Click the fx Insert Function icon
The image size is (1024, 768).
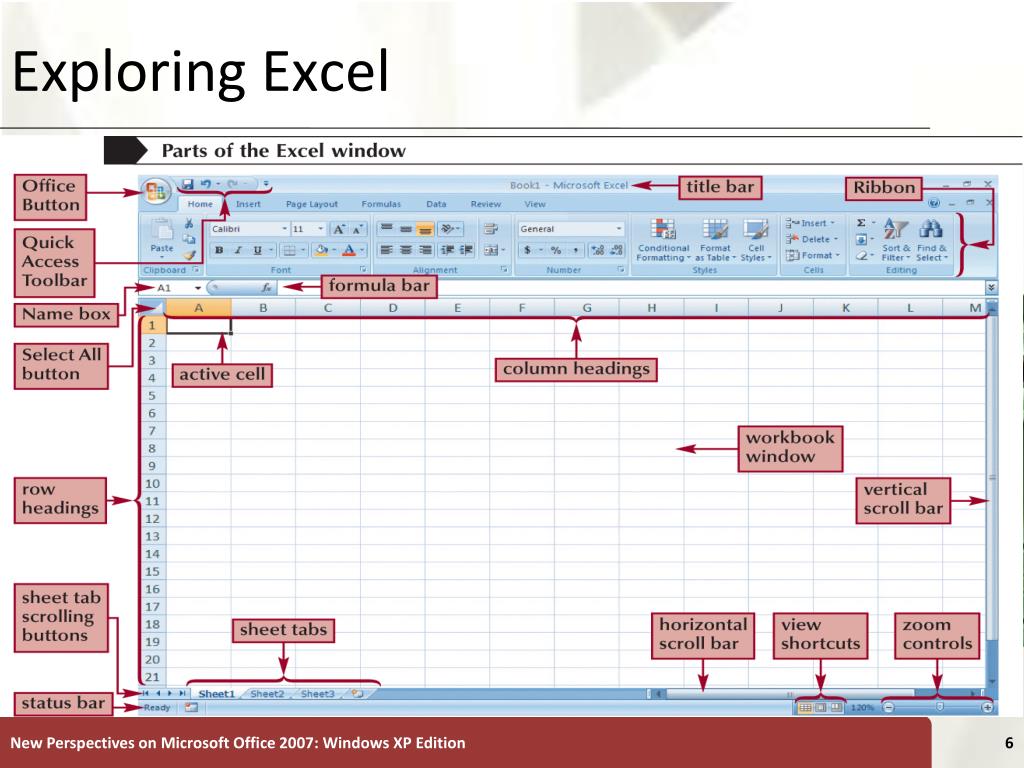(266, 287)
